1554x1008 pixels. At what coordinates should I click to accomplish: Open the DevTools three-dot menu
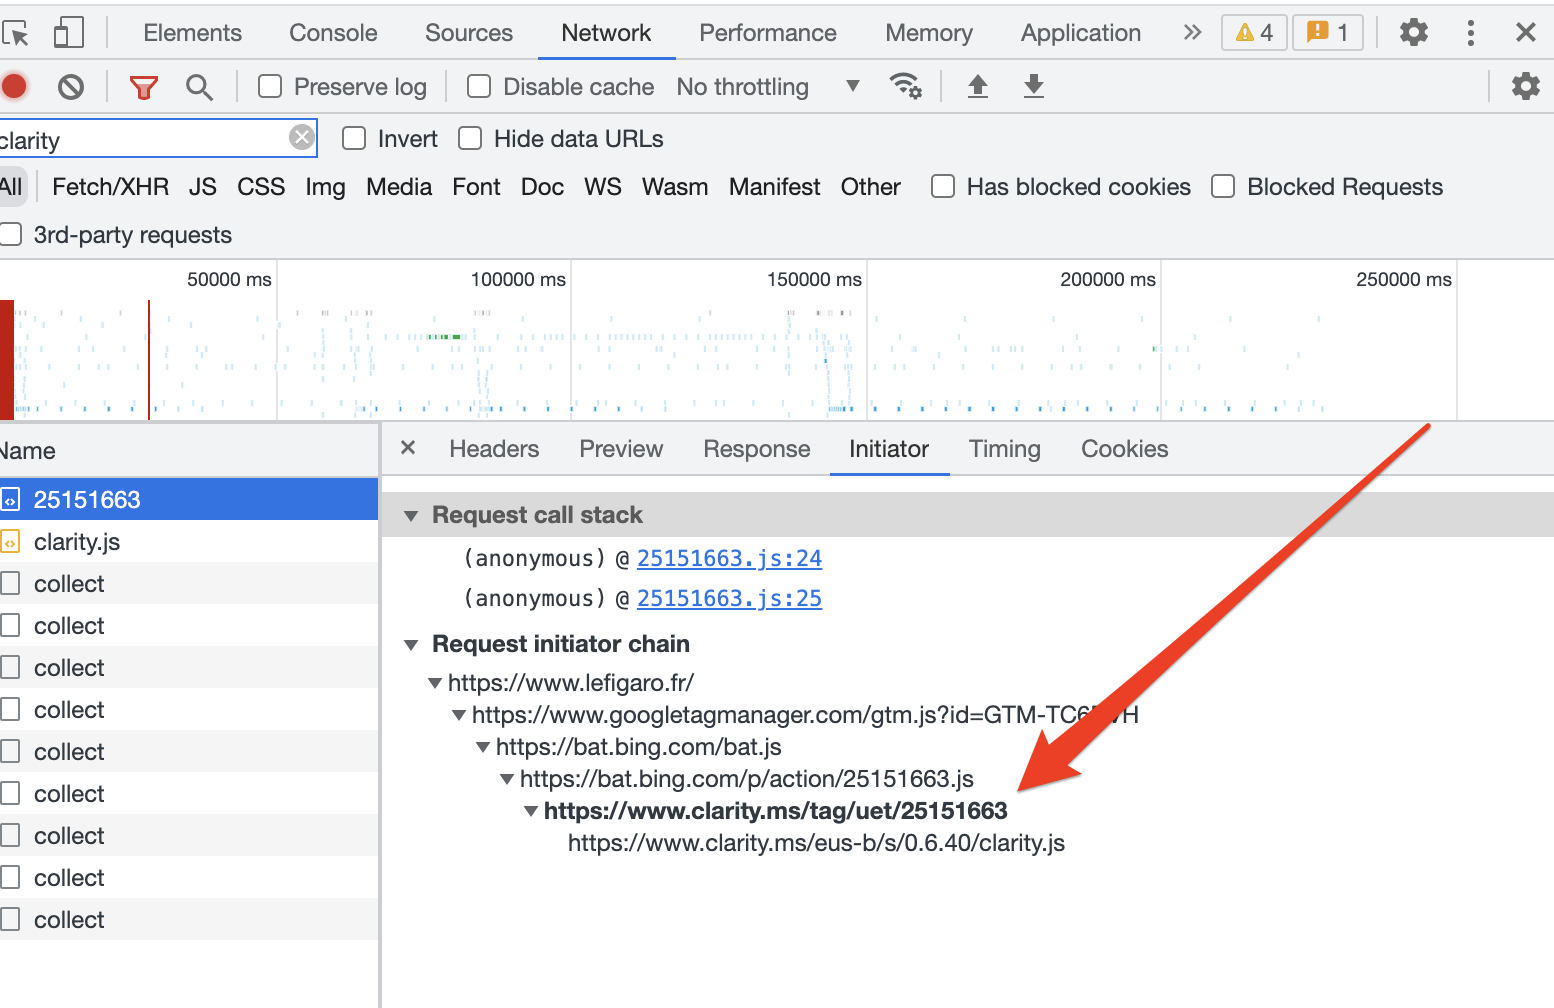pos(1470,32)
